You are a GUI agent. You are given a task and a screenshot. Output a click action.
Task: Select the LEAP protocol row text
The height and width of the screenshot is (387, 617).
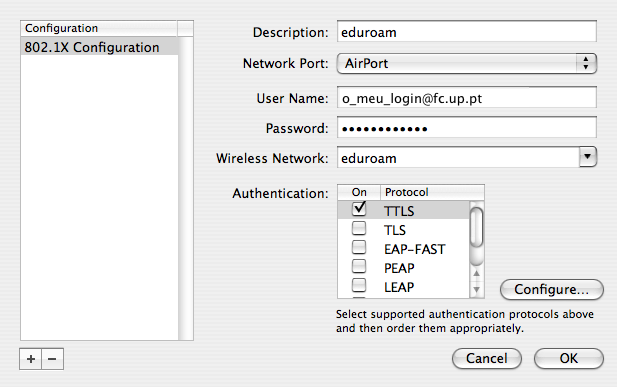pos(399,287)
